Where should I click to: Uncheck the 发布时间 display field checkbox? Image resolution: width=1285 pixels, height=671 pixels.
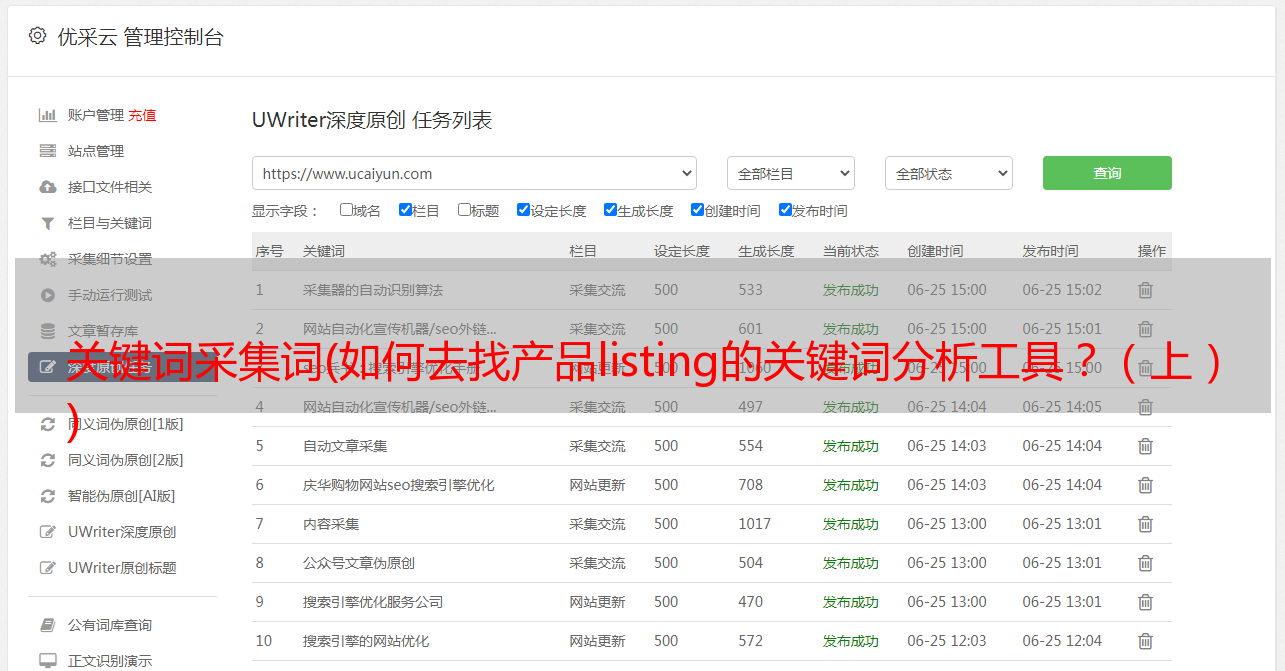click(x=785, y=210)
